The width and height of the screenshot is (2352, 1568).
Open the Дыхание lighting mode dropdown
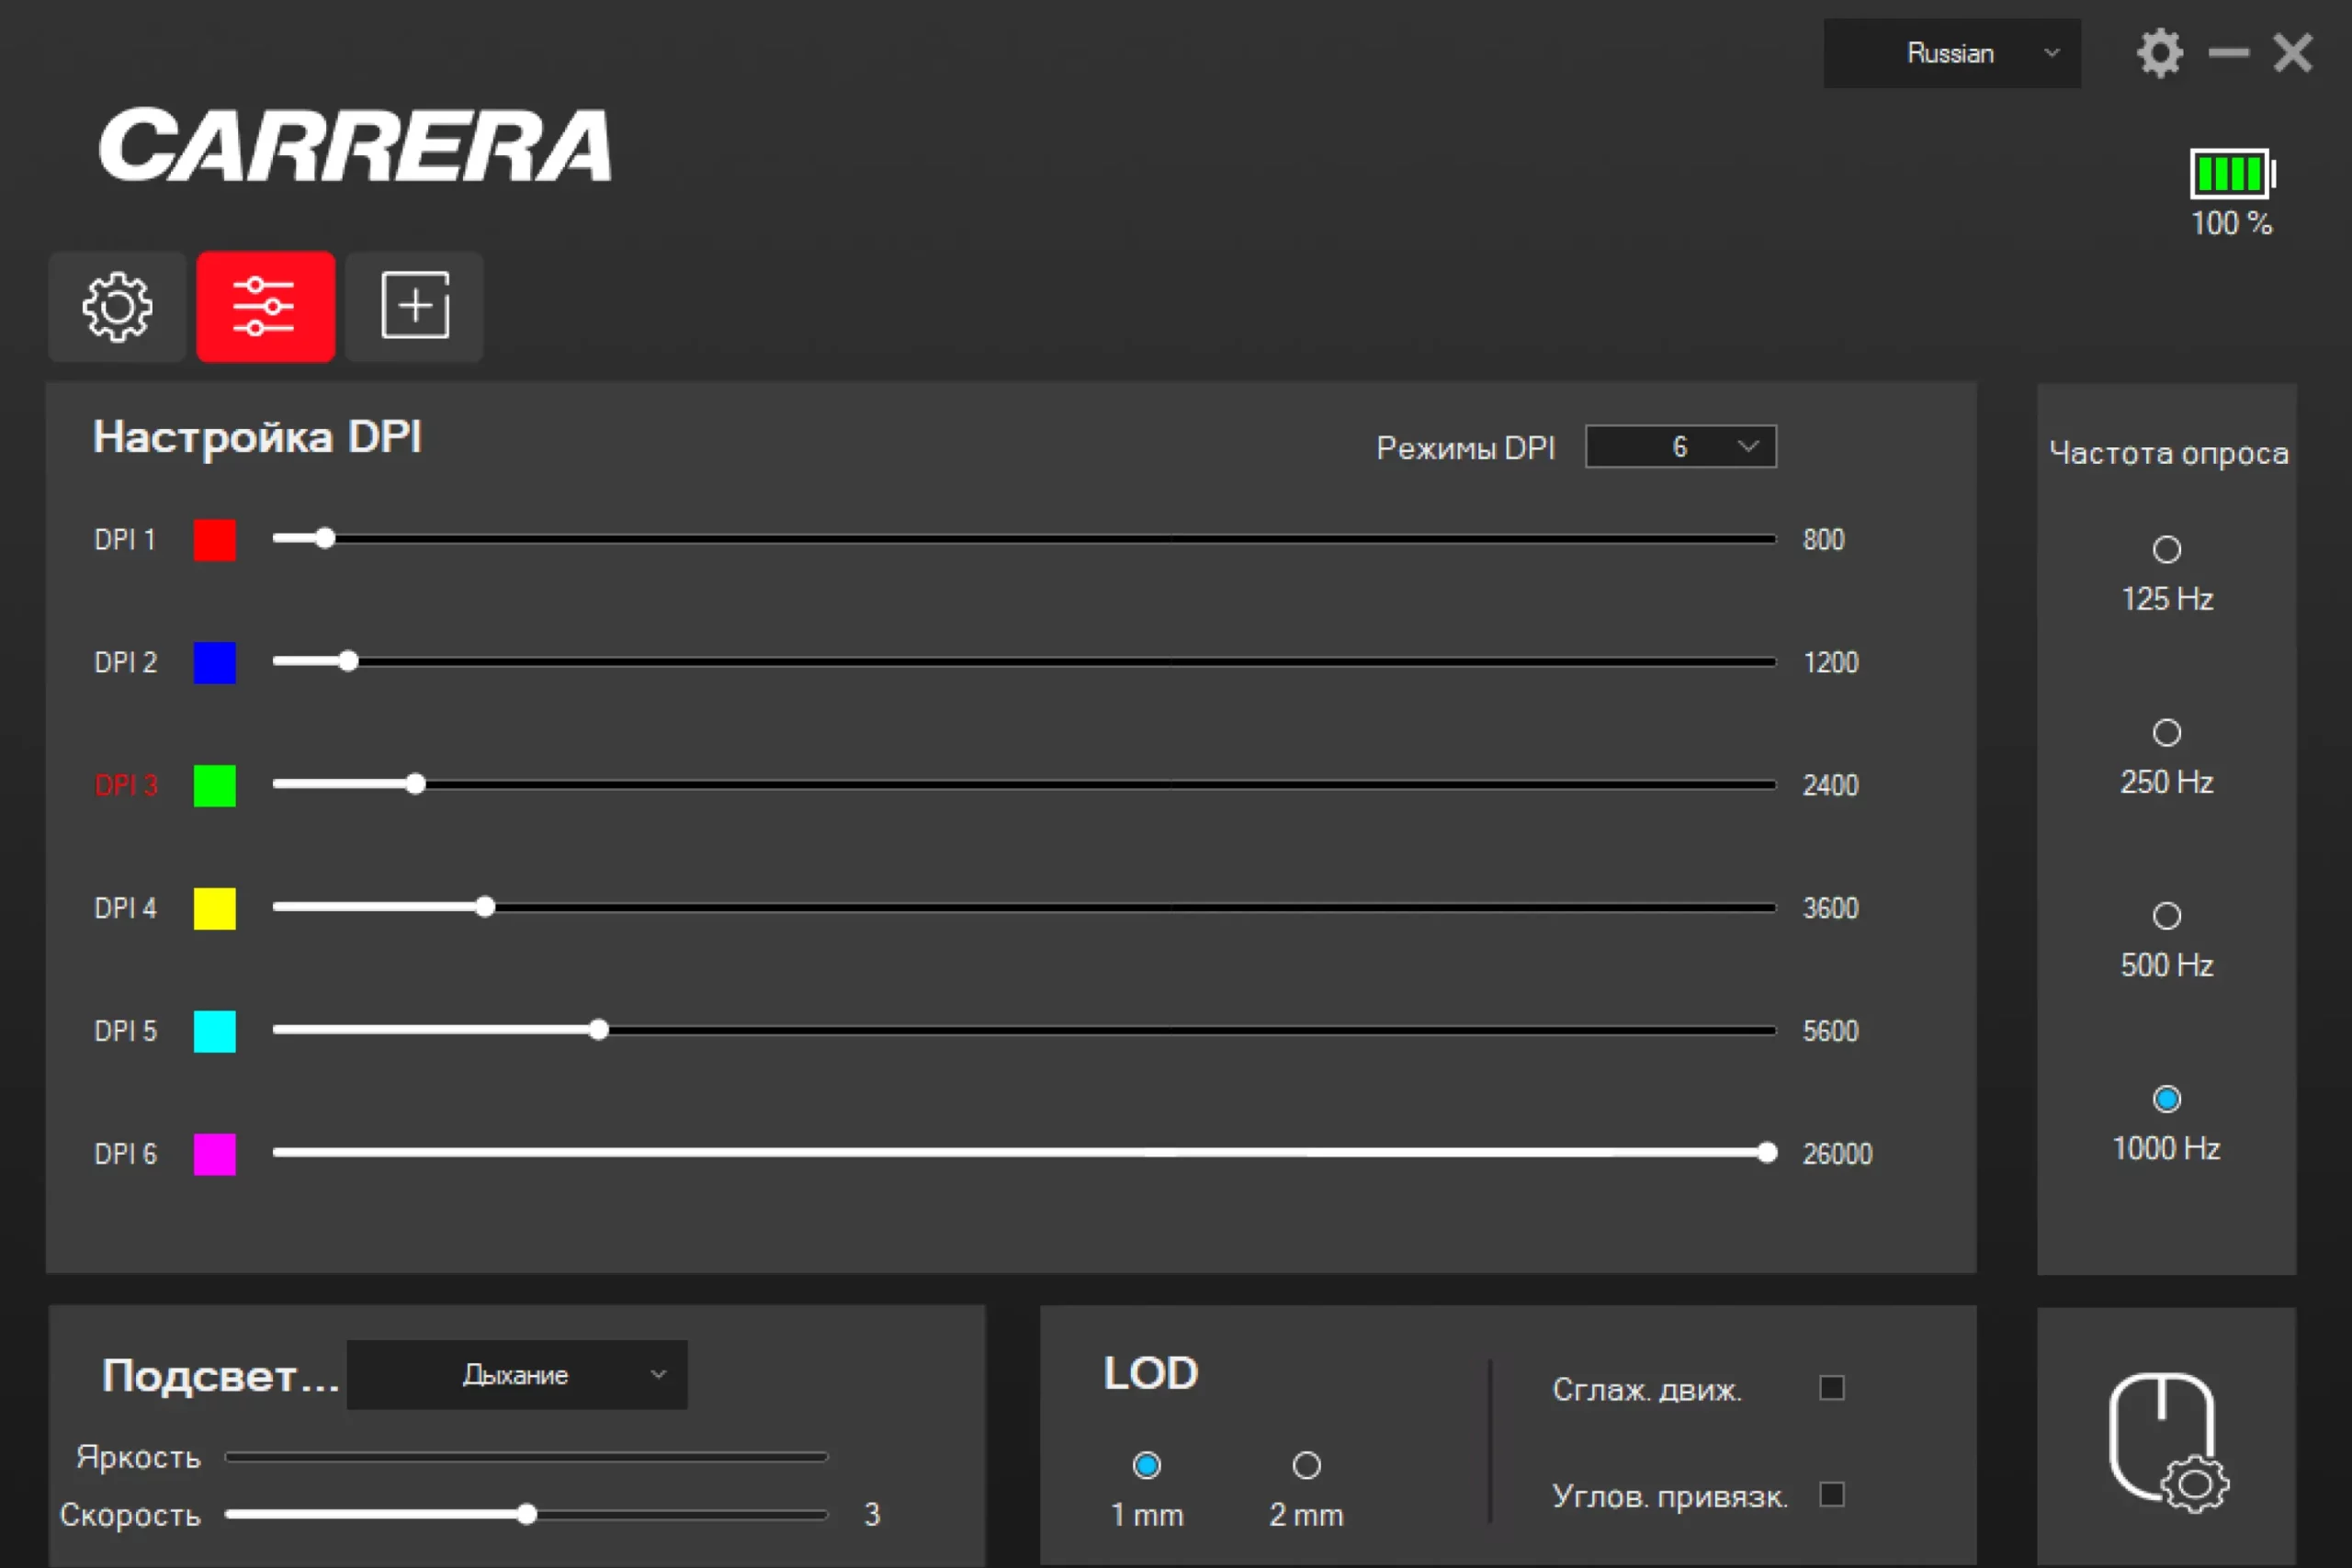(516, 1375)
